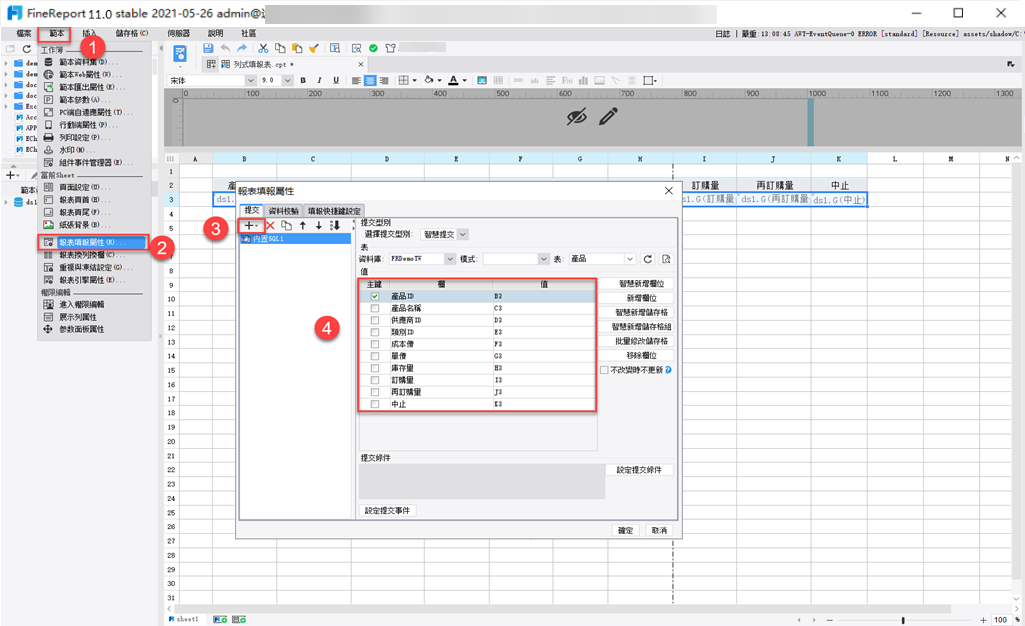
Task: Click the Format Painter brush icon
Action: coord(314,48)
